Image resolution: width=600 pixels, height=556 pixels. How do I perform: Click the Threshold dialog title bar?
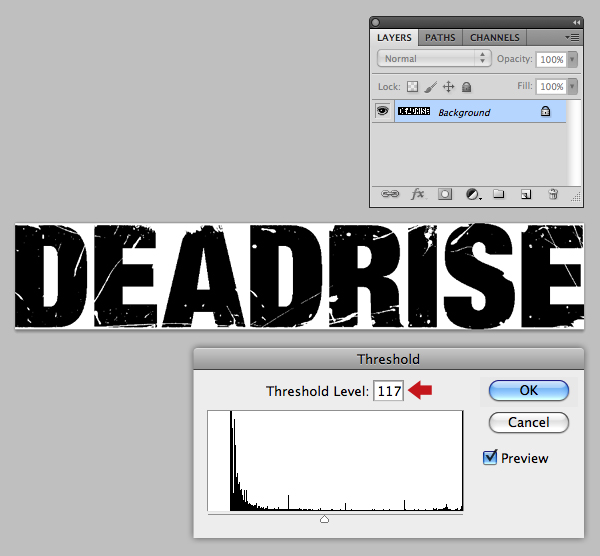tap(388, 359)
